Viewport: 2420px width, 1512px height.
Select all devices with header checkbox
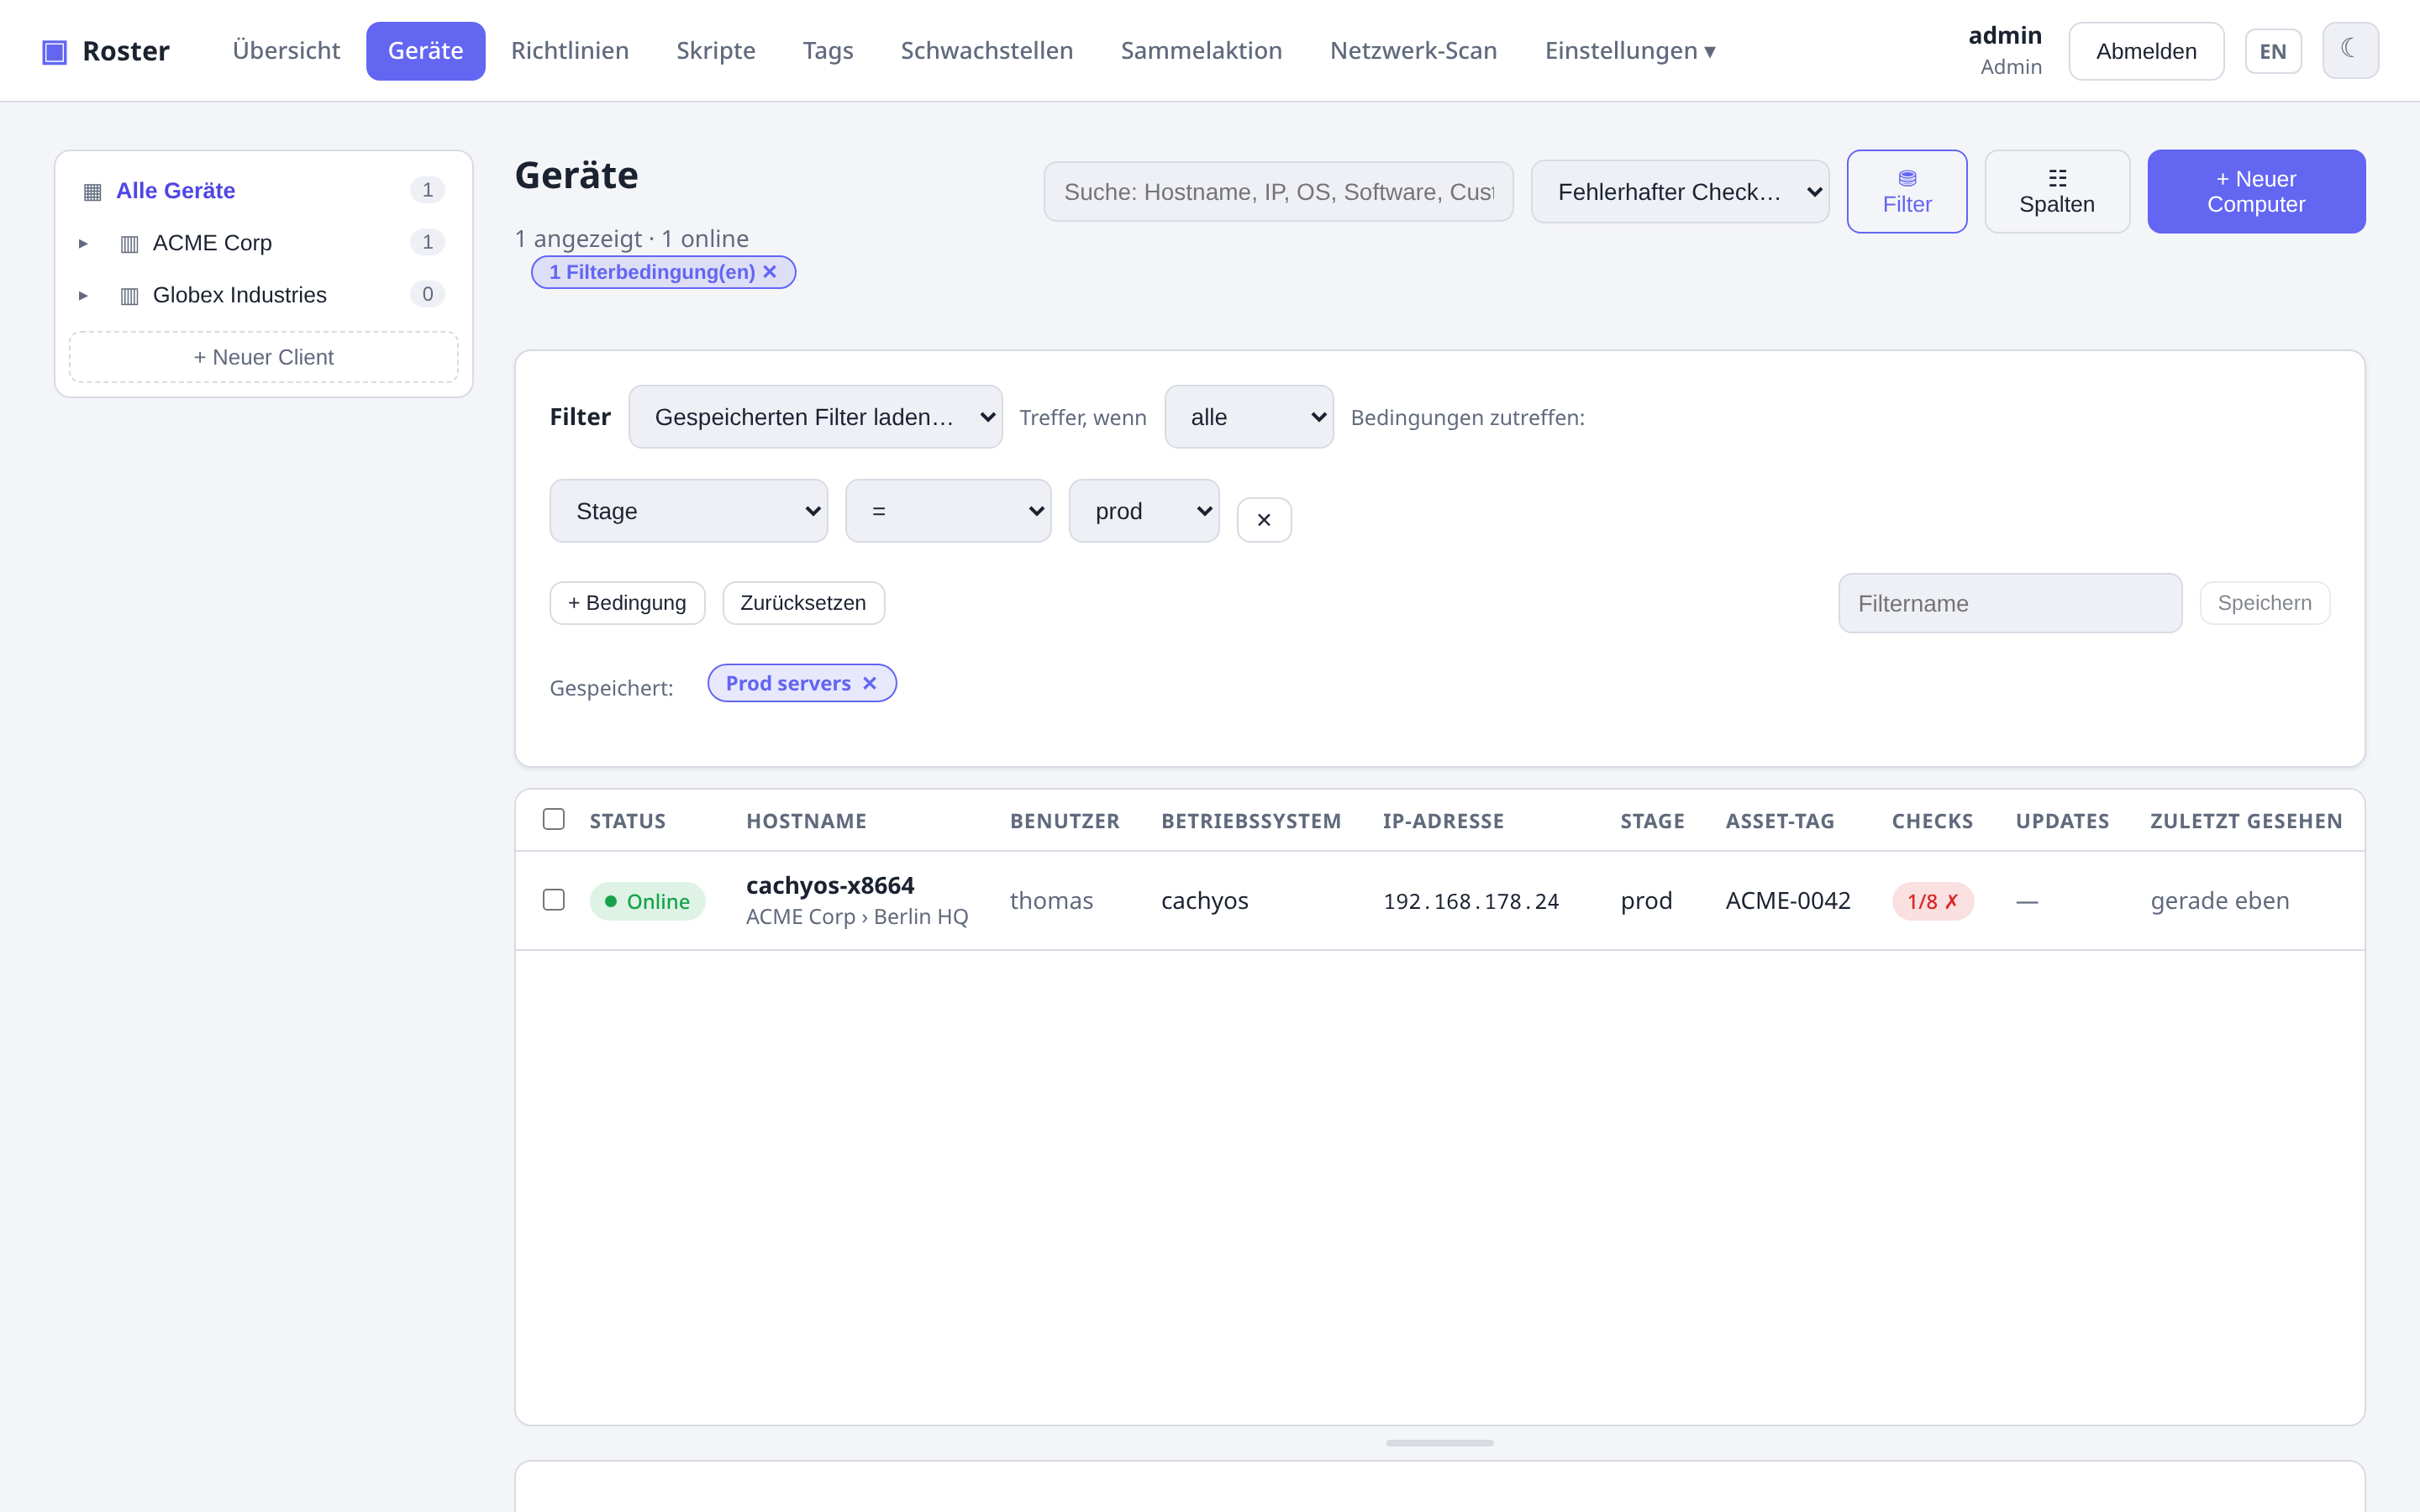(x=553, y=819)
